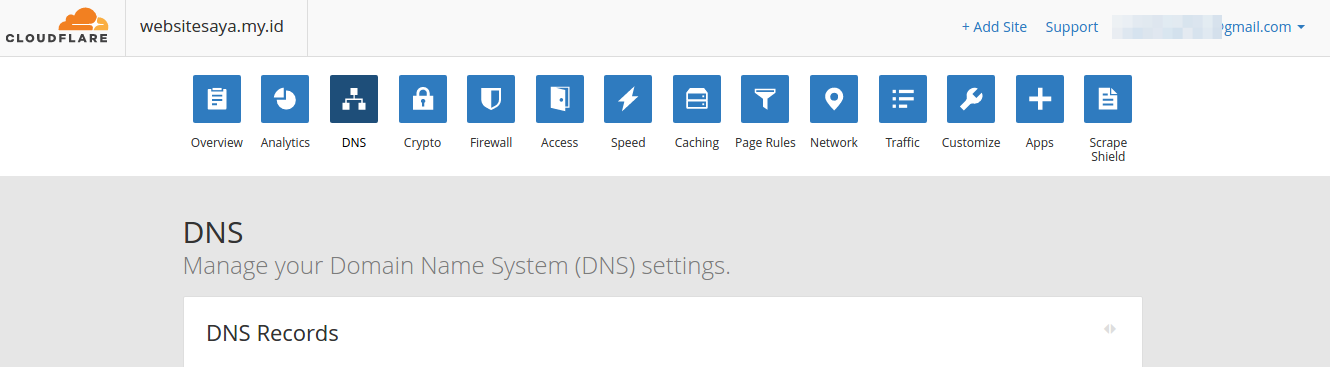Open the websitesaya.my.id site selector
The height and width of the screenshot is (367, 1330).
(212, 27)
